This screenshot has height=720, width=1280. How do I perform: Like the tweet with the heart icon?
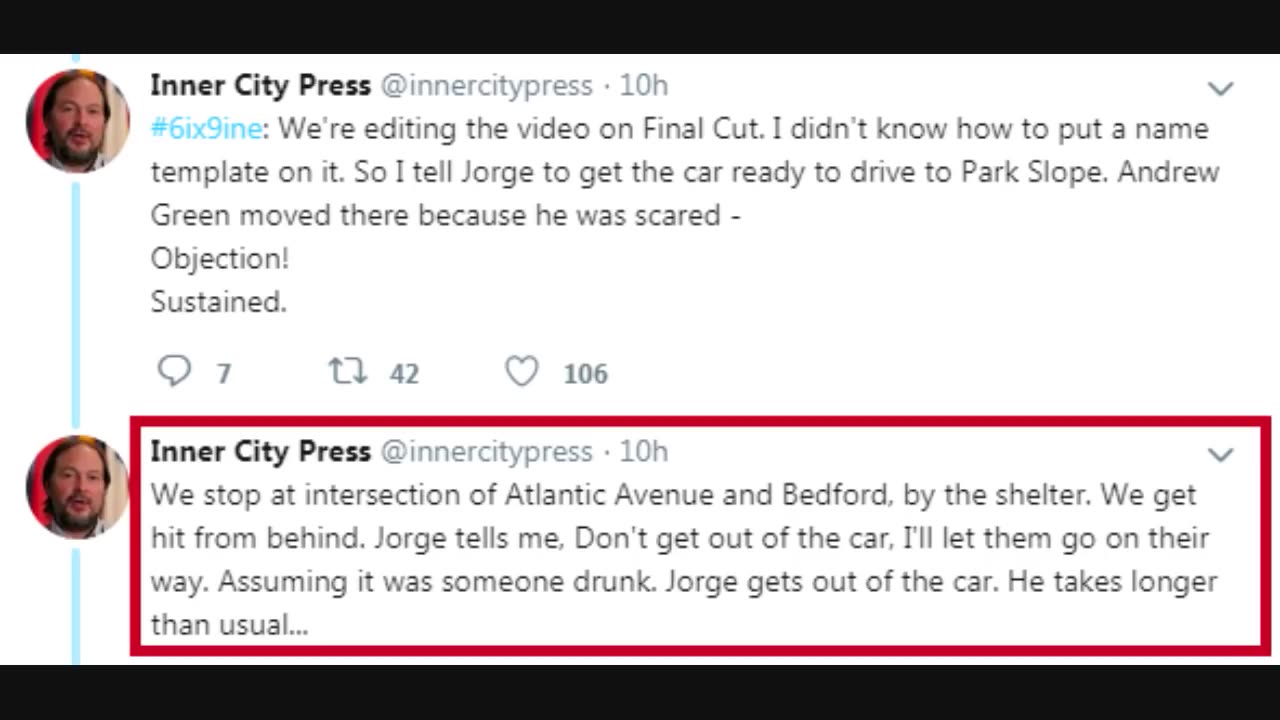(521, 372)
